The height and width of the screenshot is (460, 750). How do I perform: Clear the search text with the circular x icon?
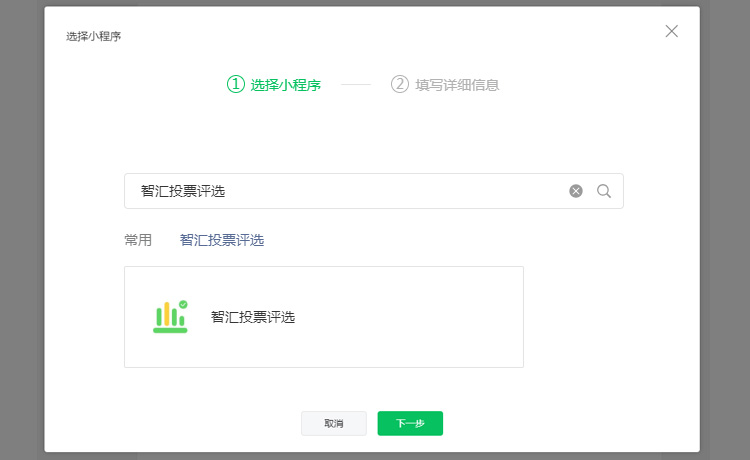tap(576, 191)
